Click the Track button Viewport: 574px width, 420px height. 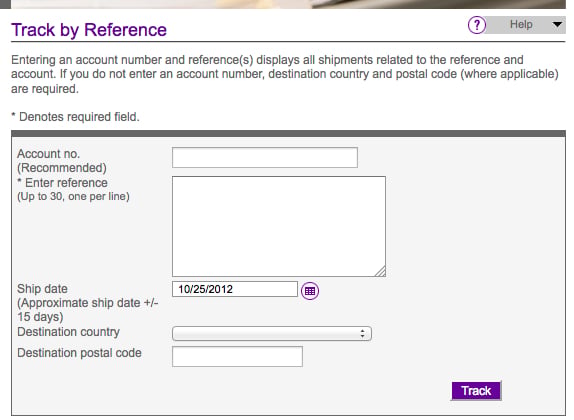point(476,391)
